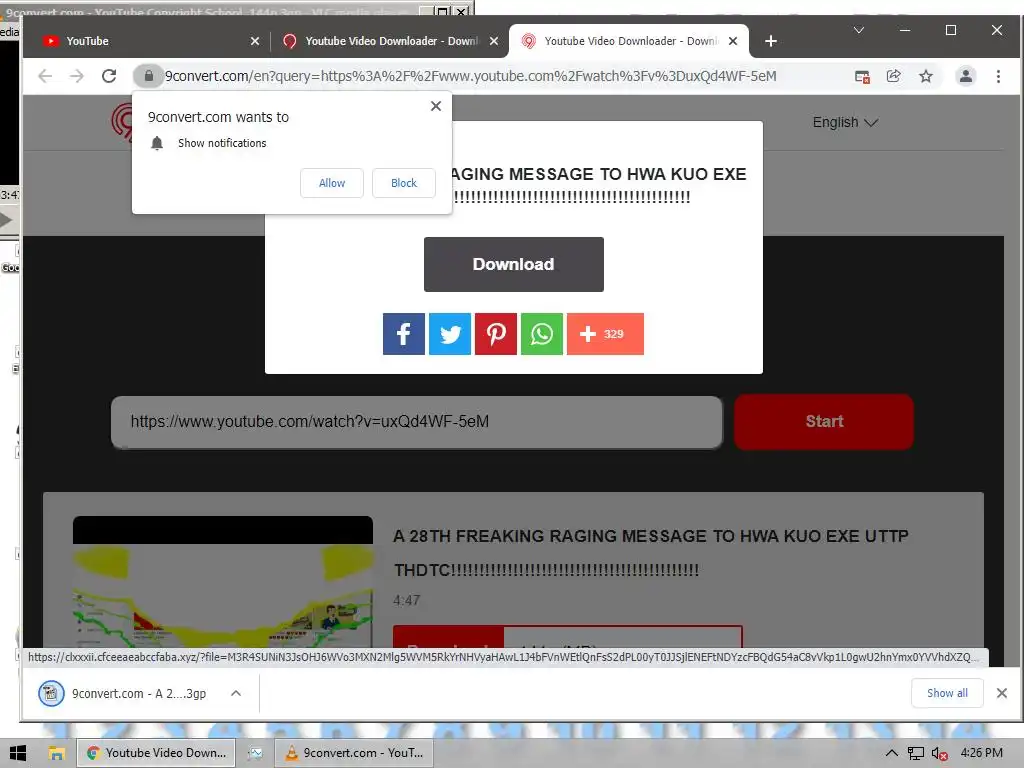1024x768 pixels.
Task: Reload the current page
Action: [109, 76]
